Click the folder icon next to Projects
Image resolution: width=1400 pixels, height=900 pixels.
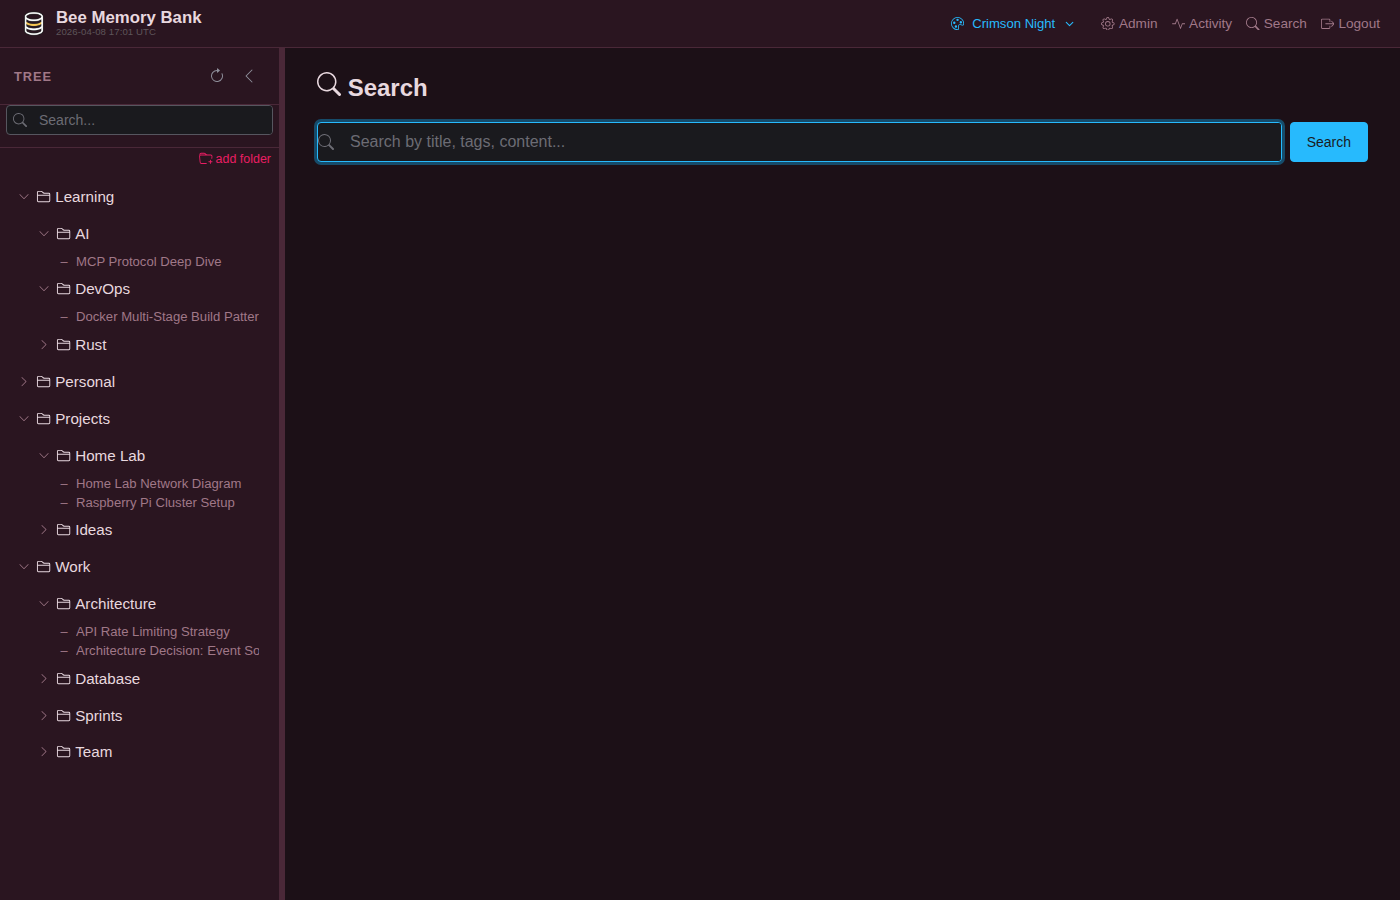pyautogui.click(x=44, y=419)
